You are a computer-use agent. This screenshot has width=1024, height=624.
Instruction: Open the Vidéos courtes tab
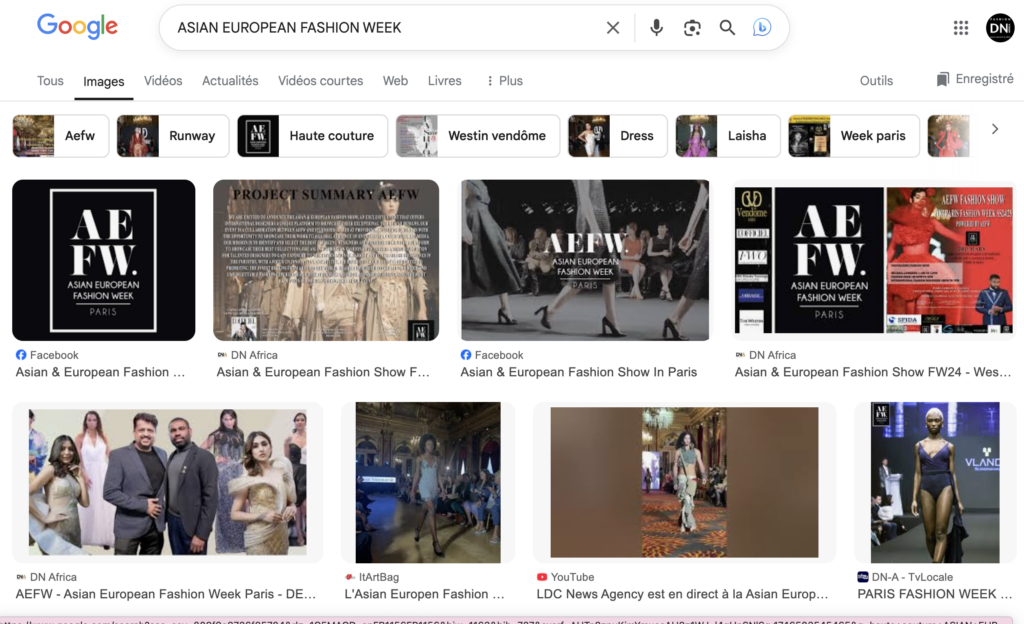pos(321,80)
